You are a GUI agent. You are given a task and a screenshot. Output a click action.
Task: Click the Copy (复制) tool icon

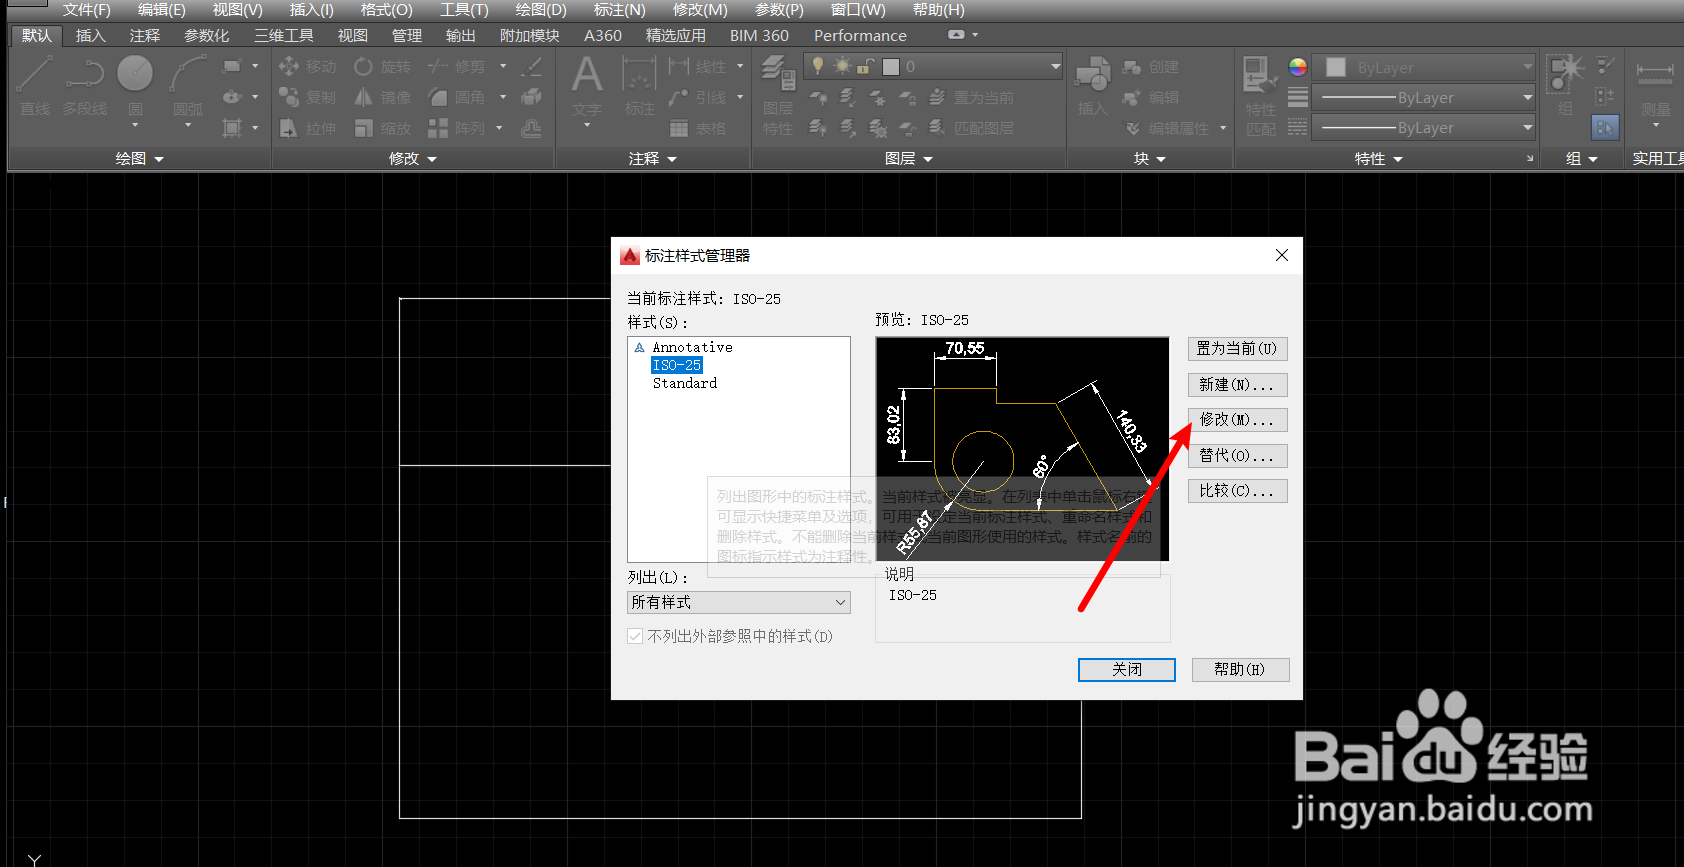289,97
